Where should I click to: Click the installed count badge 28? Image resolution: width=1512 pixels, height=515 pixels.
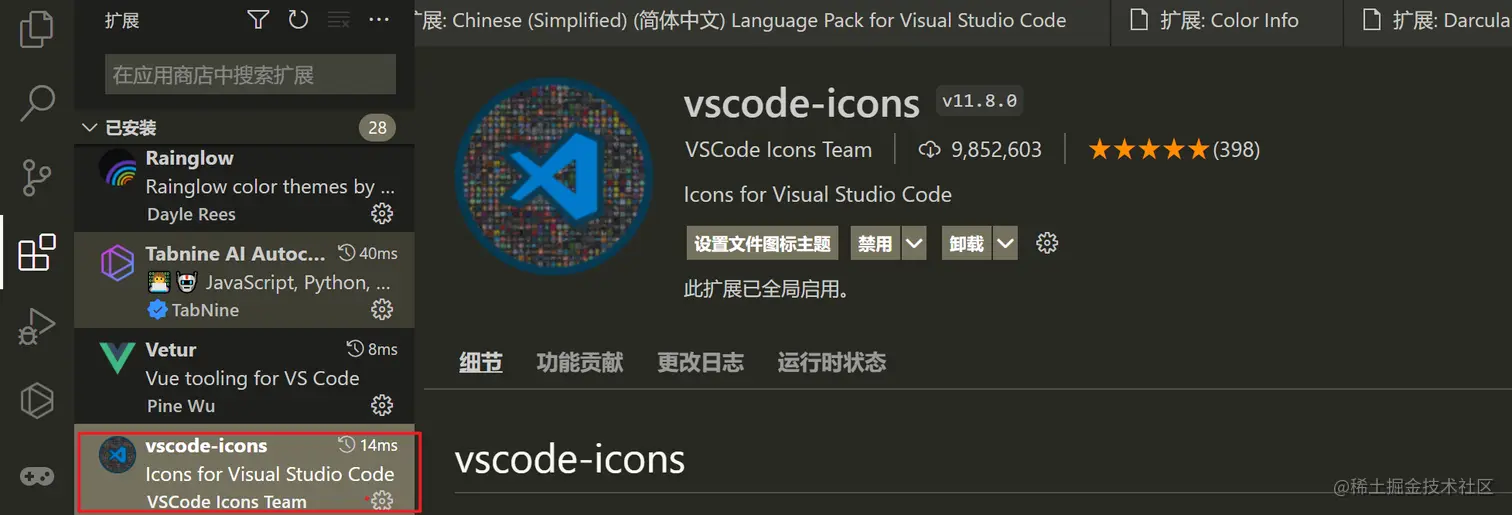[377, 128]
